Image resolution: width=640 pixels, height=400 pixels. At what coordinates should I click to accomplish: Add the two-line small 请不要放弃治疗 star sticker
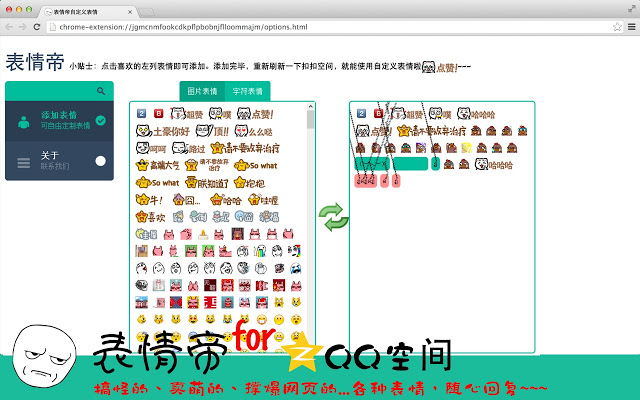click(207, 165)
